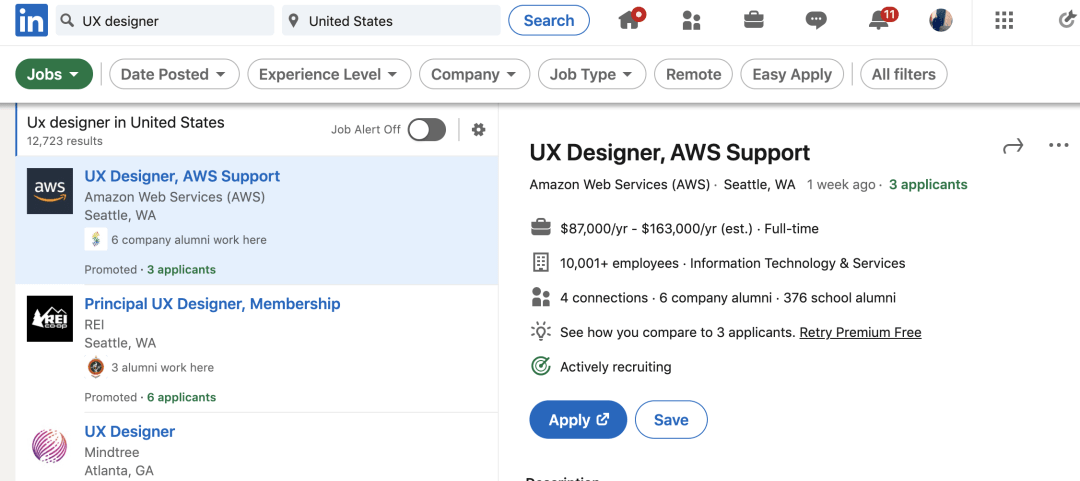This screenshot has height=481, width=1080.
Task: Open job alert settings gear
Action: [479, 130]
